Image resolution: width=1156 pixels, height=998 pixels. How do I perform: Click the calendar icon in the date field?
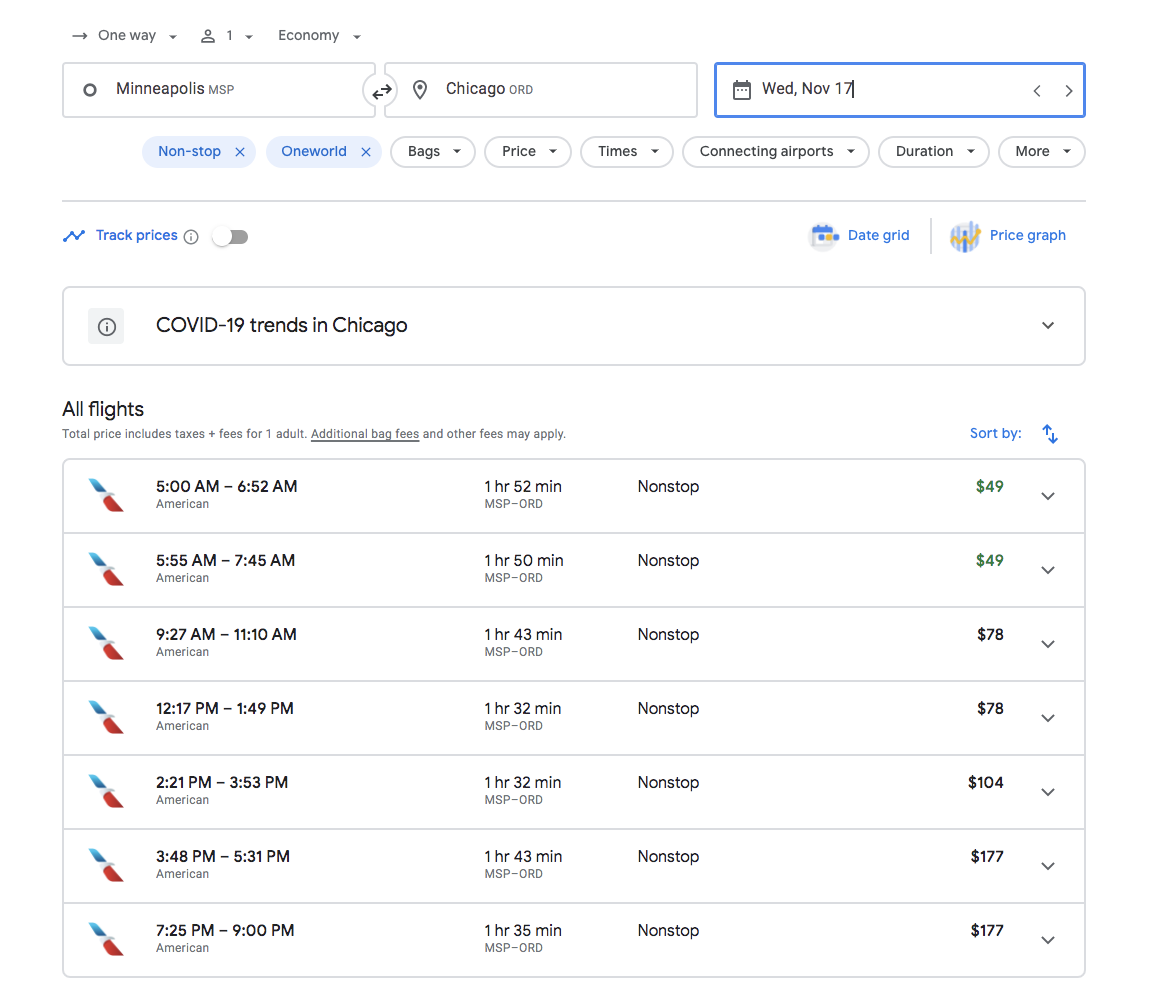point(741,89)
